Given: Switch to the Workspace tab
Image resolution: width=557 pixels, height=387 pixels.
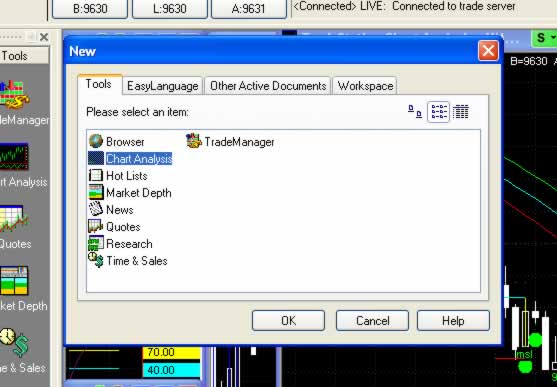Looking at the screenshot, I should click(x=365, y=86).
